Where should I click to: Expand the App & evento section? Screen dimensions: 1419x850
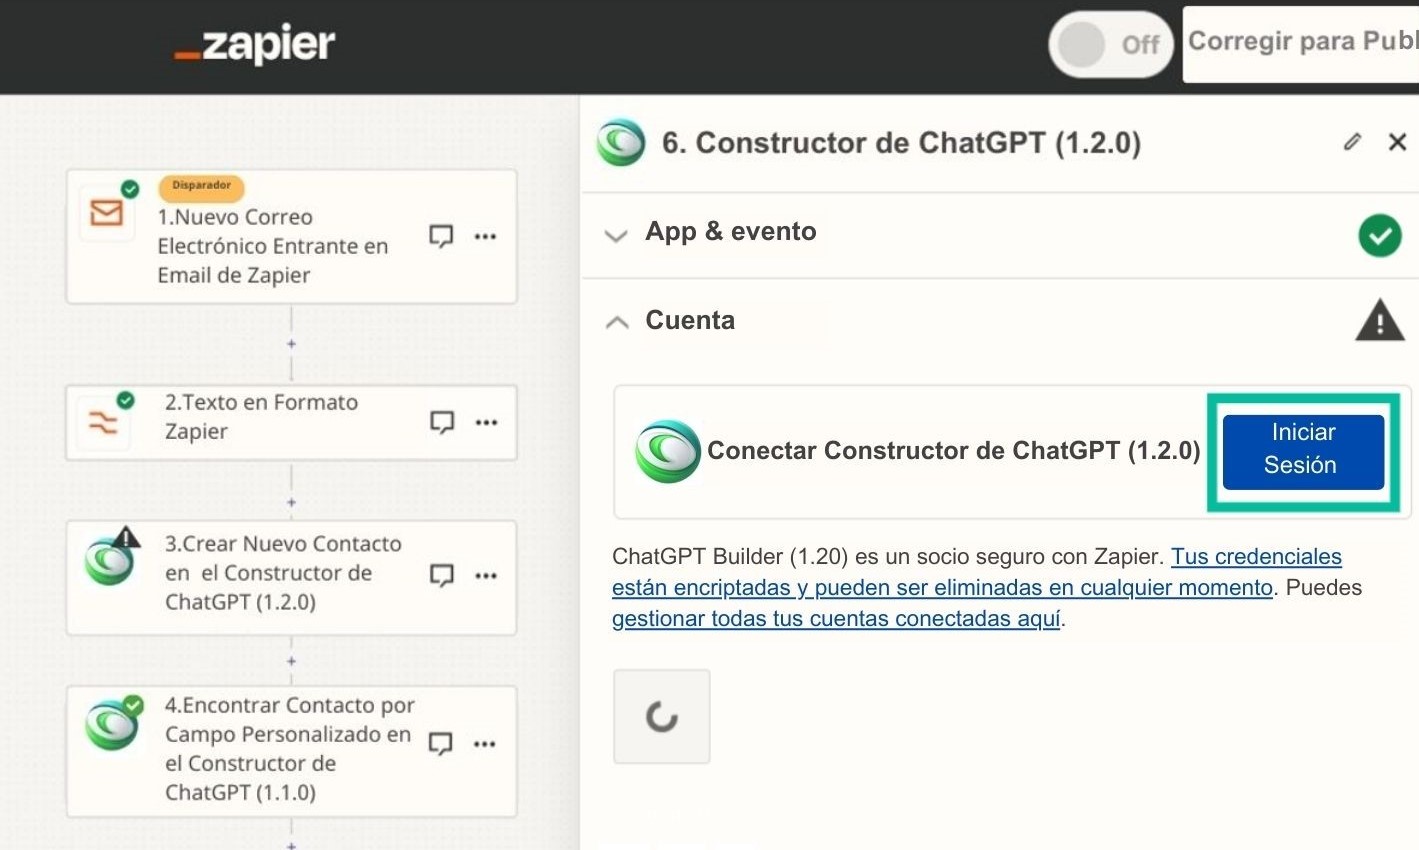pyautogui.click(x=616, y=236)
